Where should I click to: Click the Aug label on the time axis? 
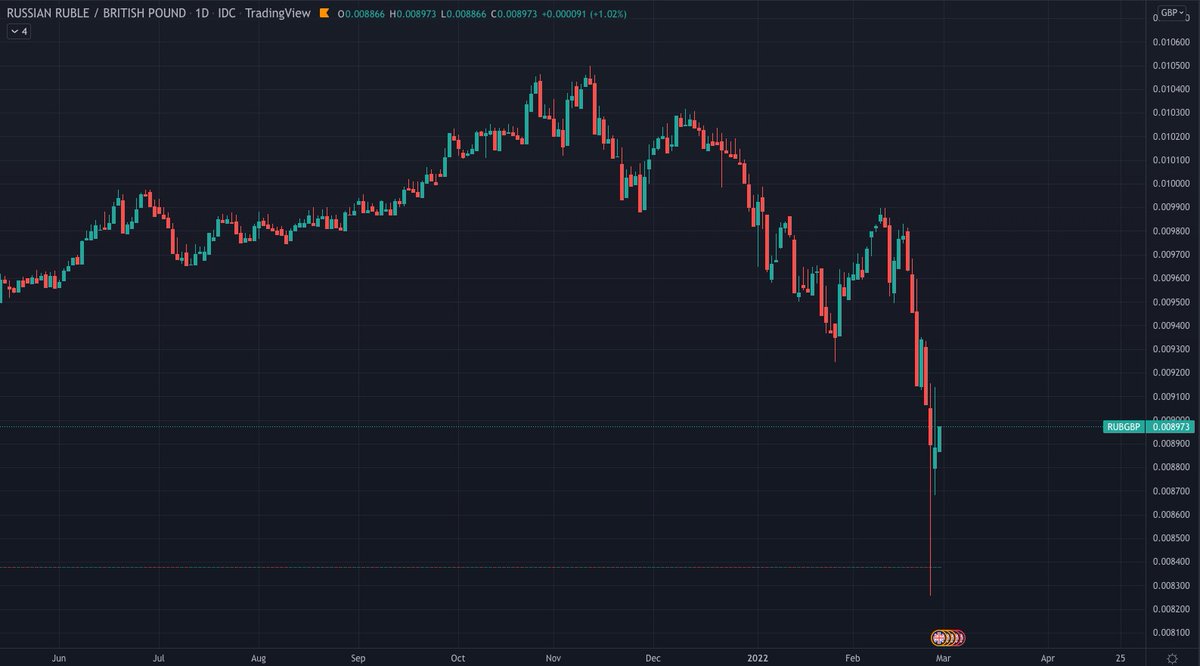point(258,660)
